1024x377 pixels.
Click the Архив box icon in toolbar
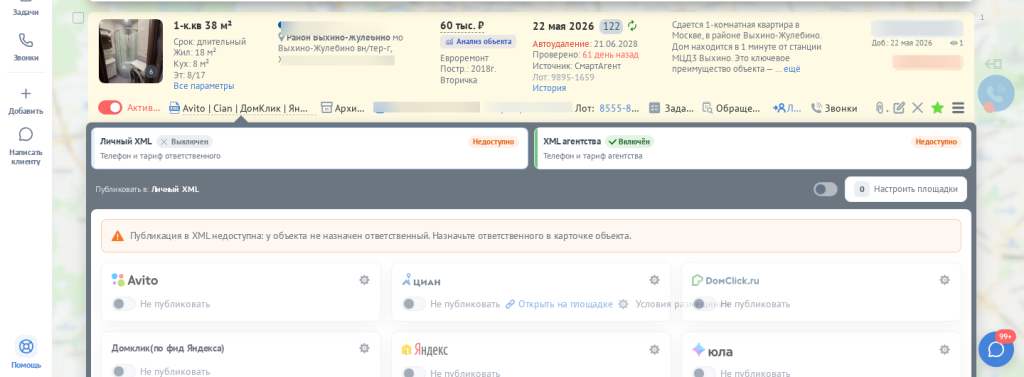coord(327,108)
